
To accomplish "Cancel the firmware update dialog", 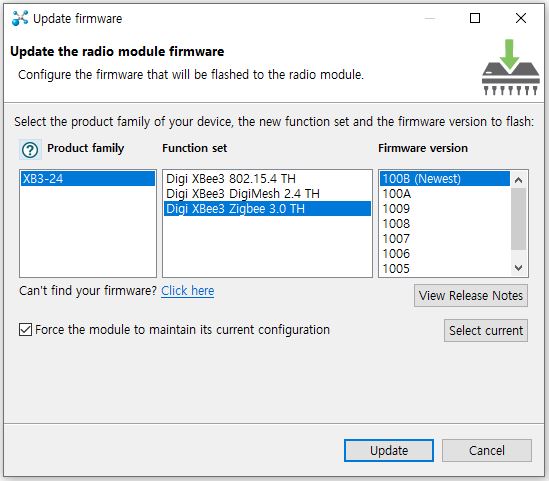I will (487, 451).
